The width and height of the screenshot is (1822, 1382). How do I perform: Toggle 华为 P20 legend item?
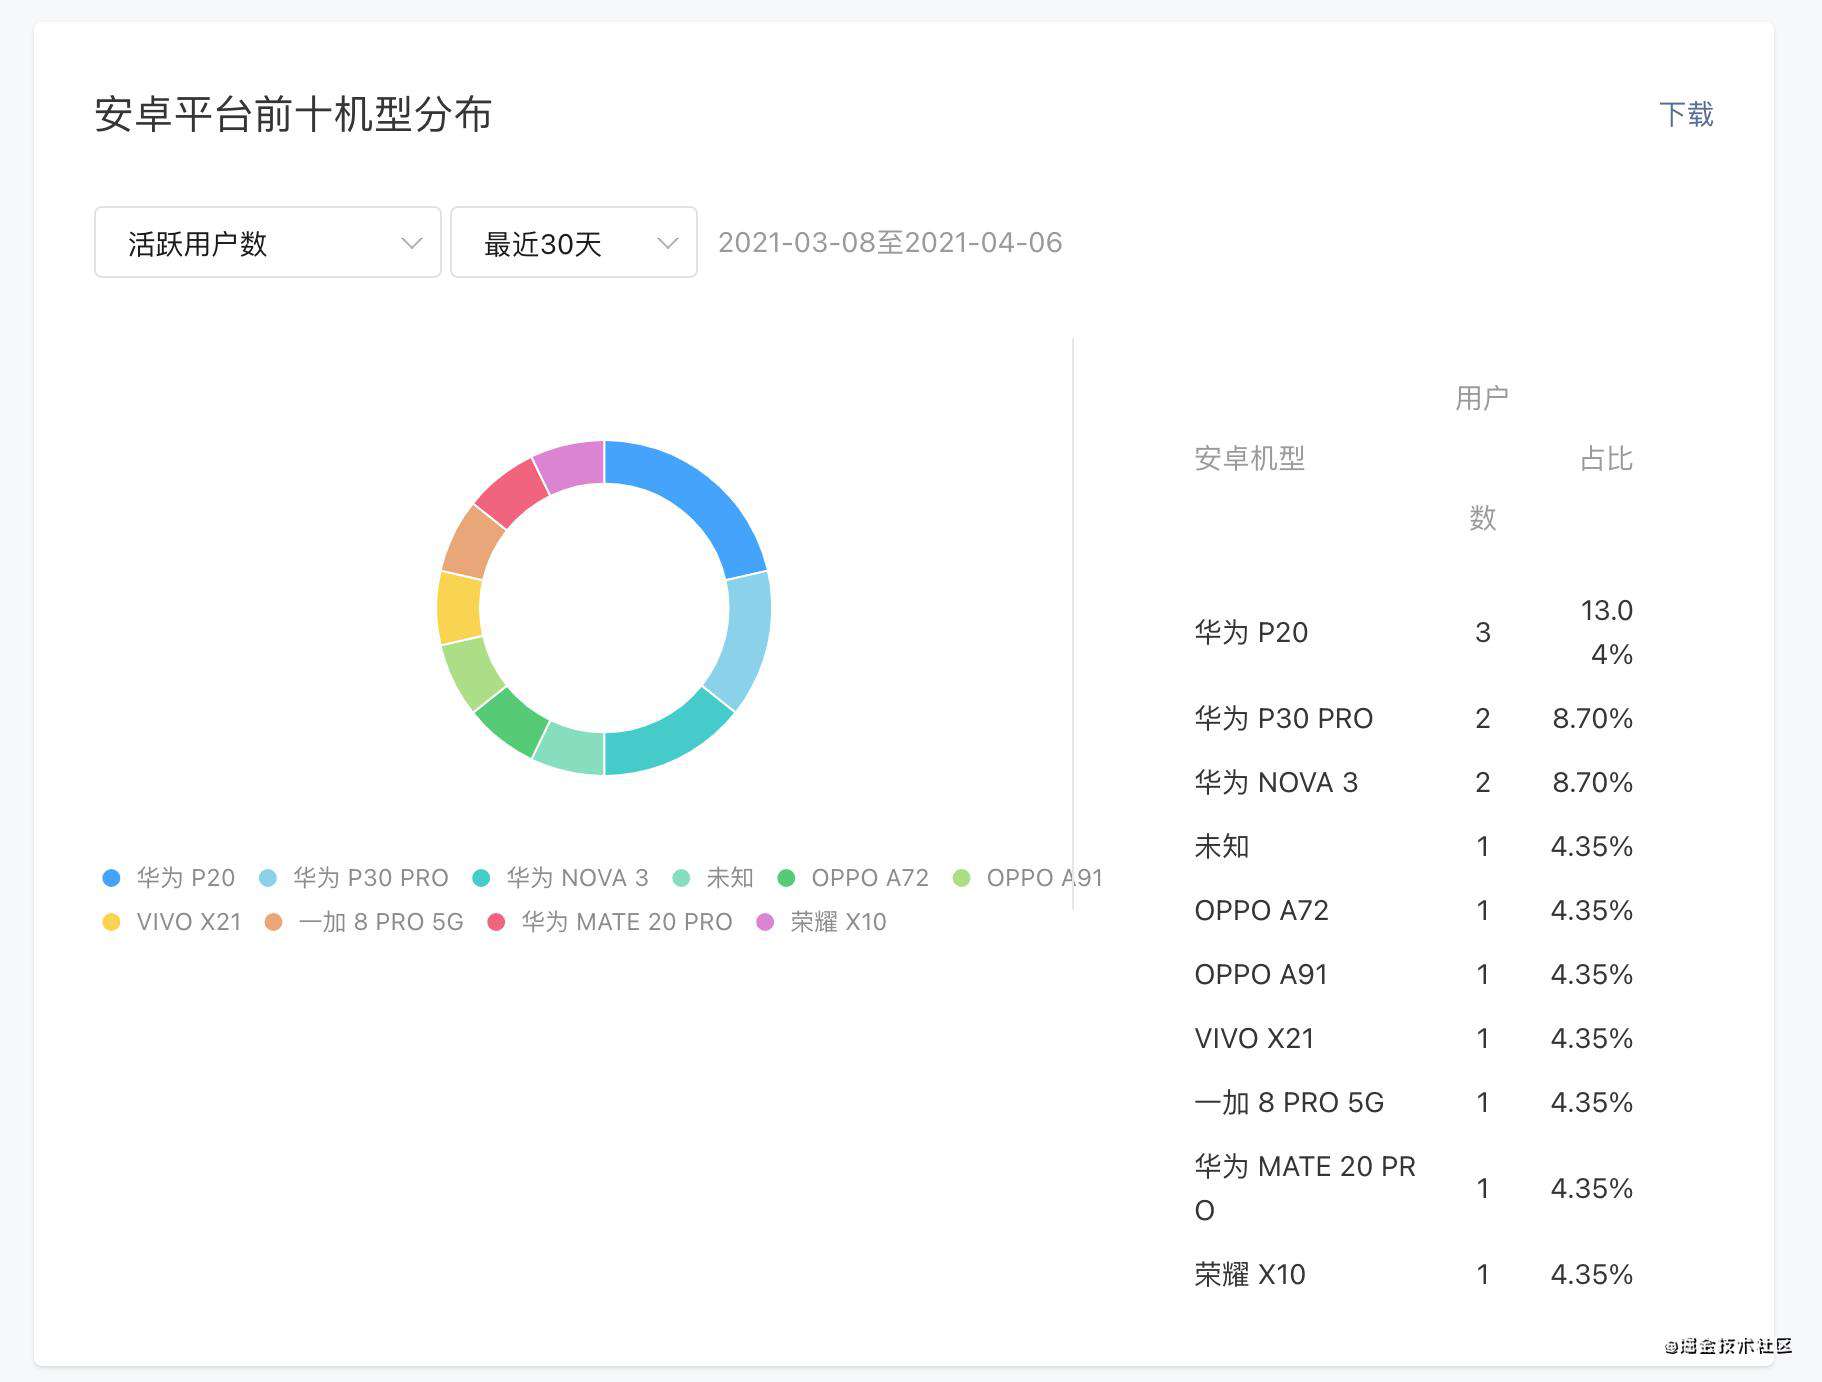tap(168, 878)
